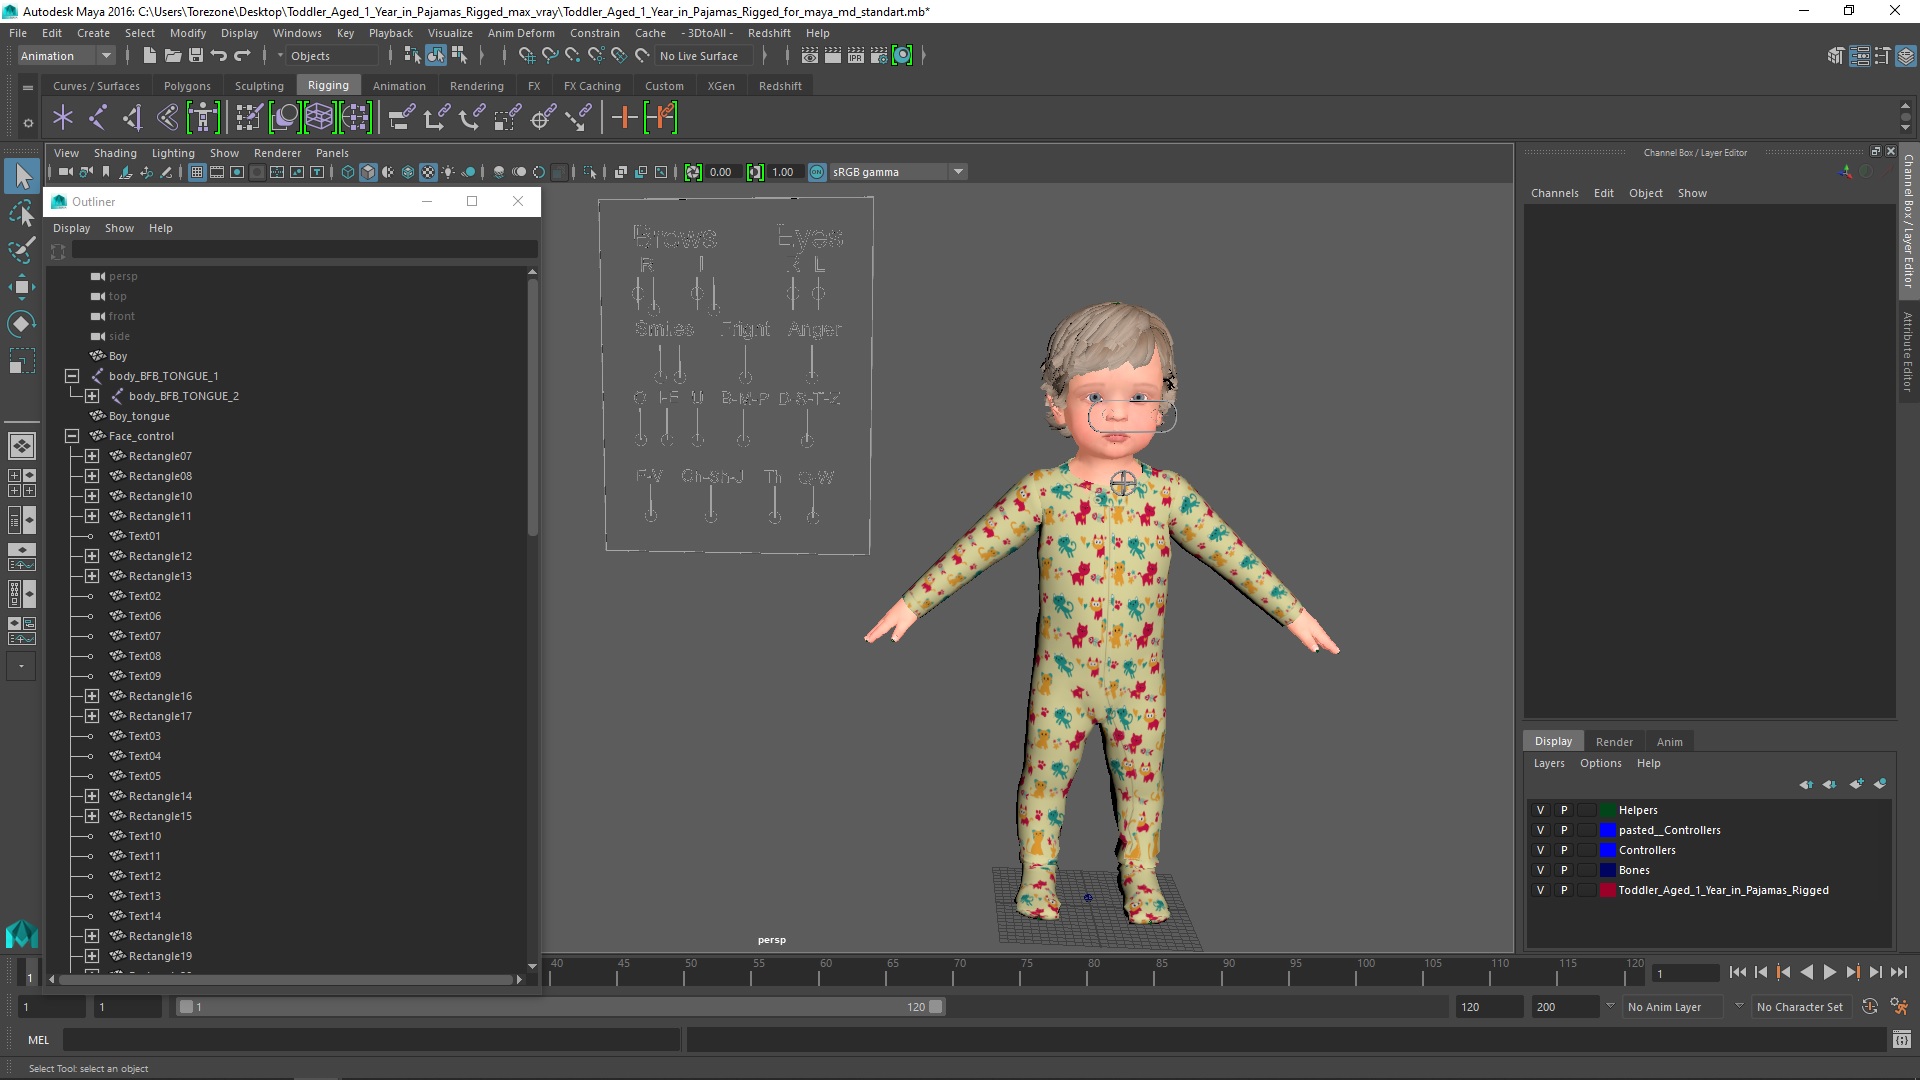Open the Anim Deform menu
Screen dimensions: 1920x1080
tap(521, 33)
